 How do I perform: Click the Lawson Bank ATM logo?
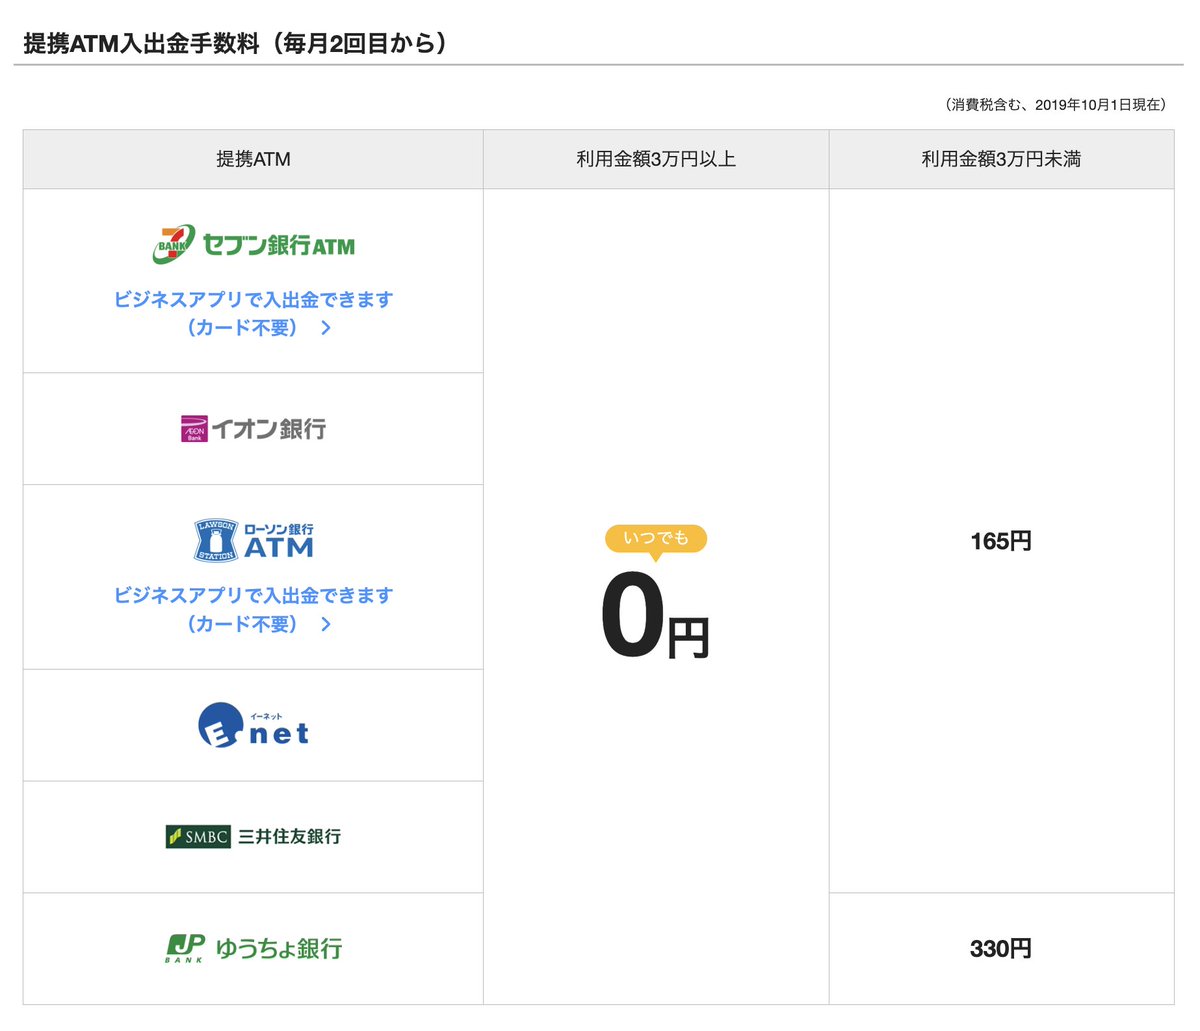[253, 540]
